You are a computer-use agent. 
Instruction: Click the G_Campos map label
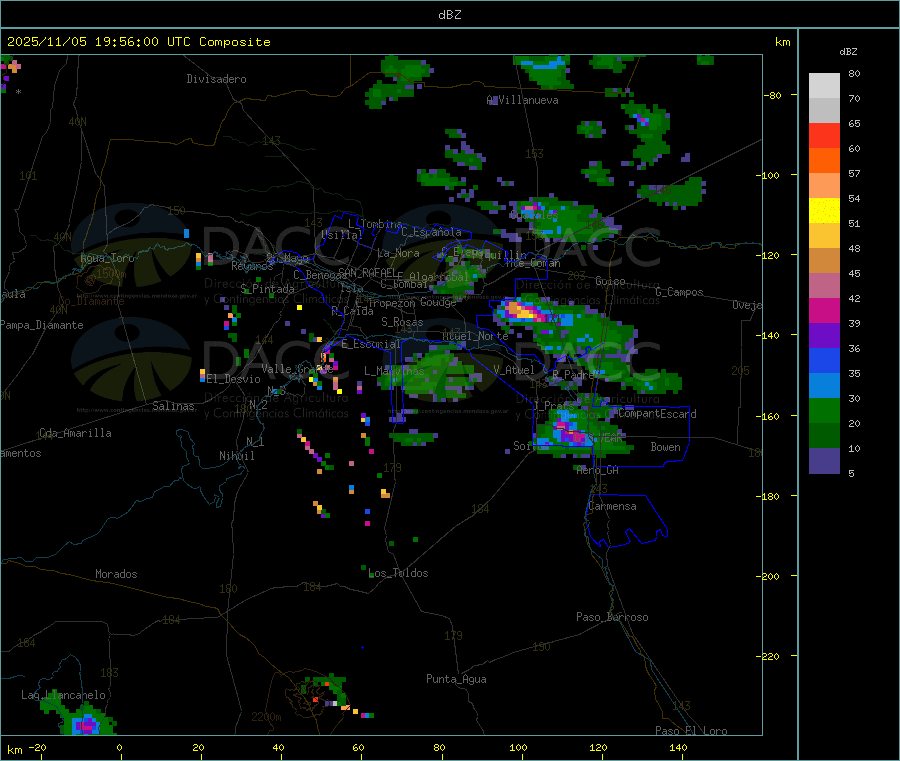[x=679, y=292]
